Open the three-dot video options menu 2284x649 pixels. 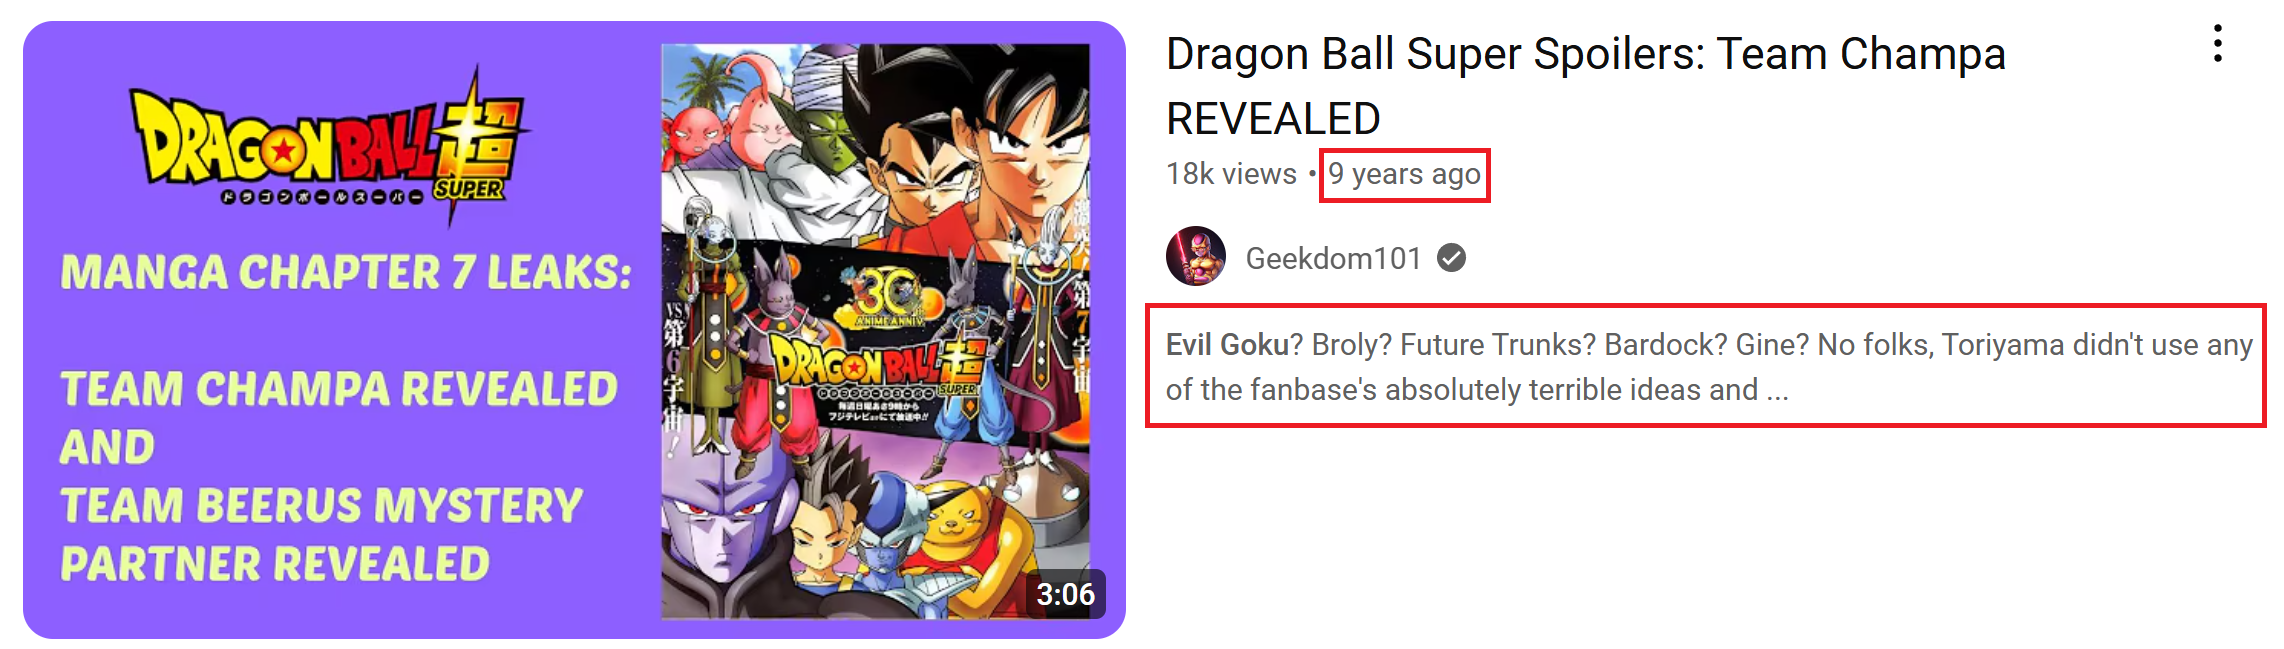tap(2218, 44)
